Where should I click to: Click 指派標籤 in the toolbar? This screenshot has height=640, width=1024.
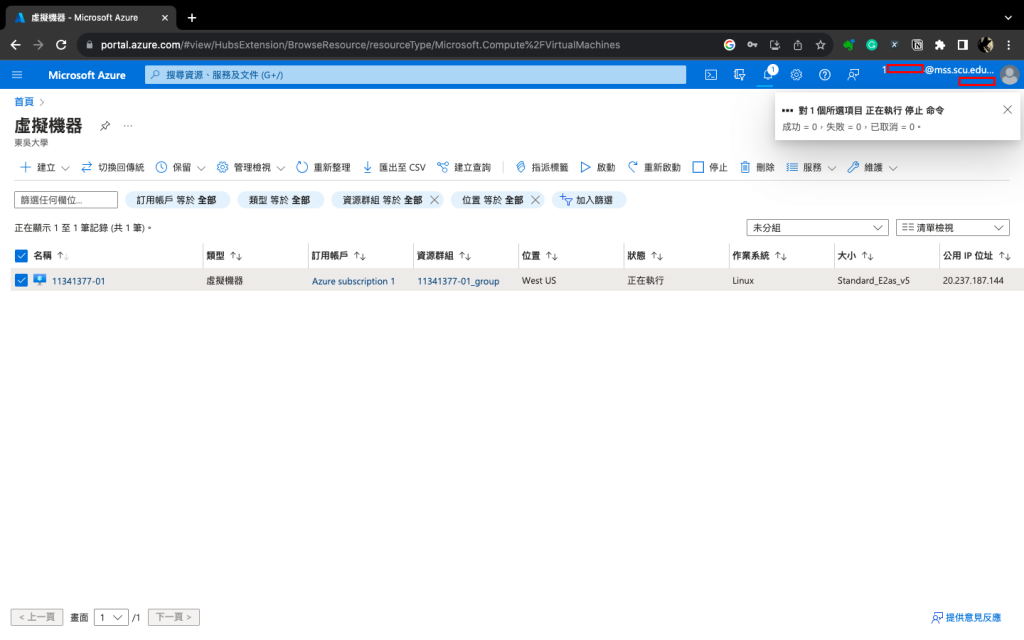pos(541,167)
